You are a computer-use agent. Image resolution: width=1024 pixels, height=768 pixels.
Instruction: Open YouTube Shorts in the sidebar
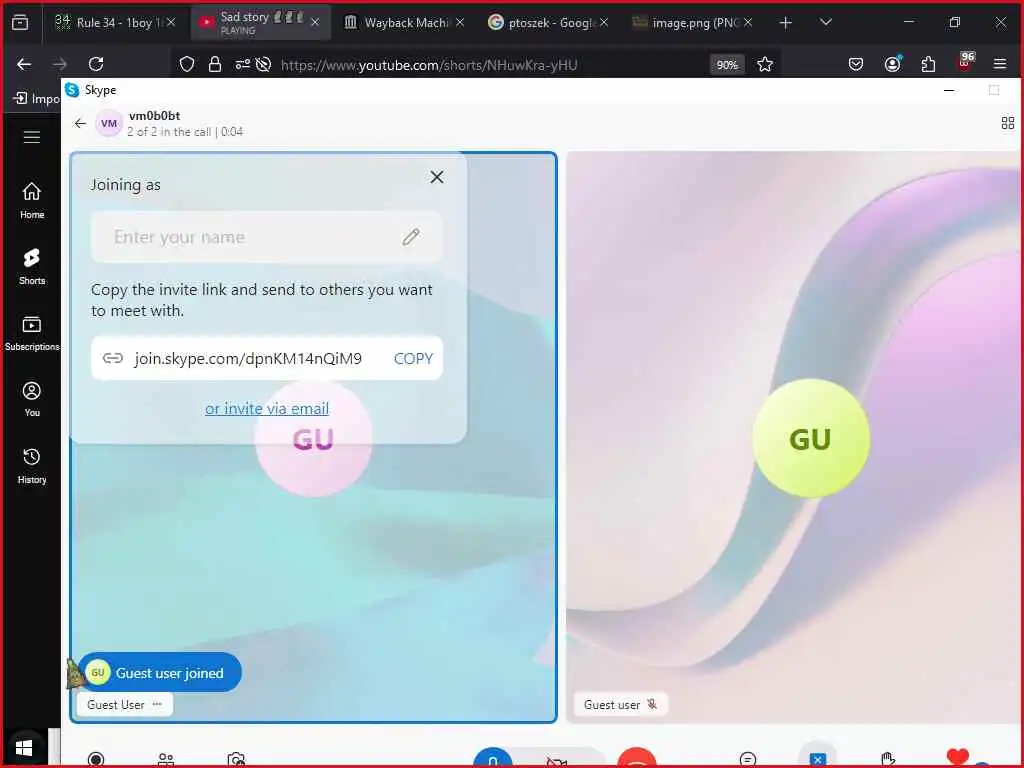click(31, 266)
